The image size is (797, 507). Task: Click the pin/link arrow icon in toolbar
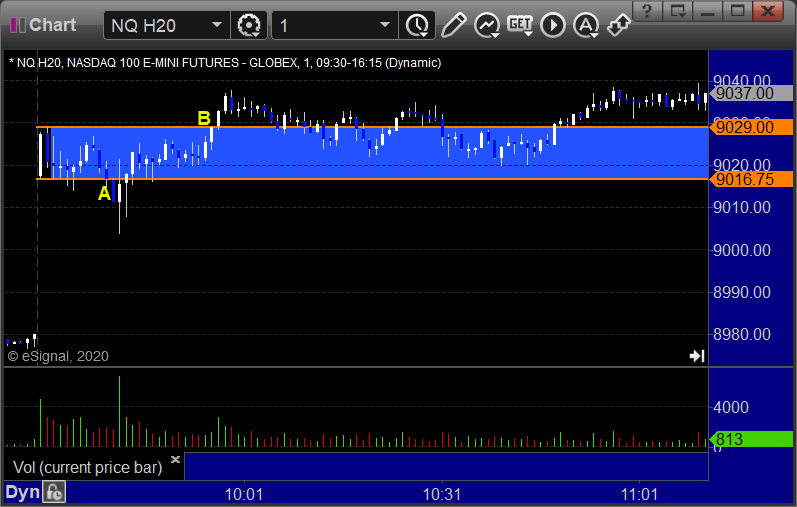(619, 25)
